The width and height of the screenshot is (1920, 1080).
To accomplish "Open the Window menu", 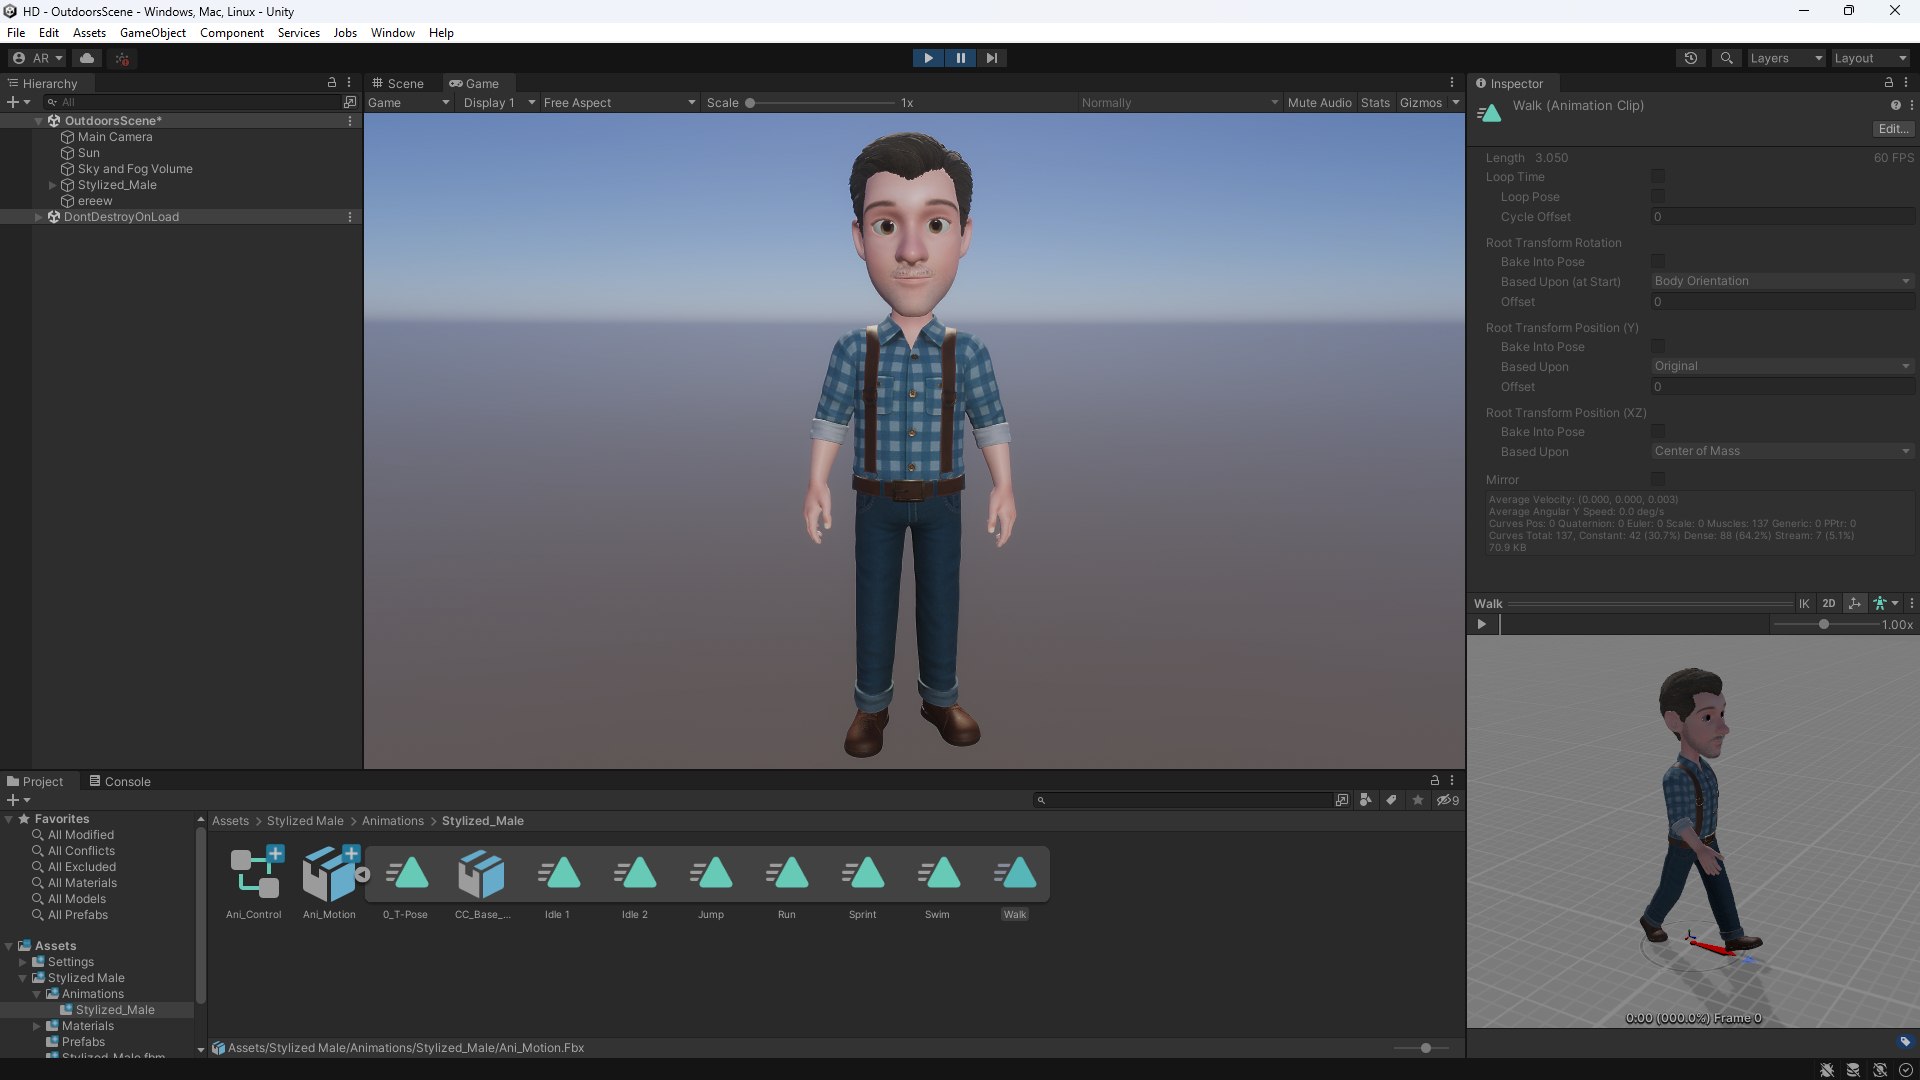I will pyautogui.click(x=393, y=33).
